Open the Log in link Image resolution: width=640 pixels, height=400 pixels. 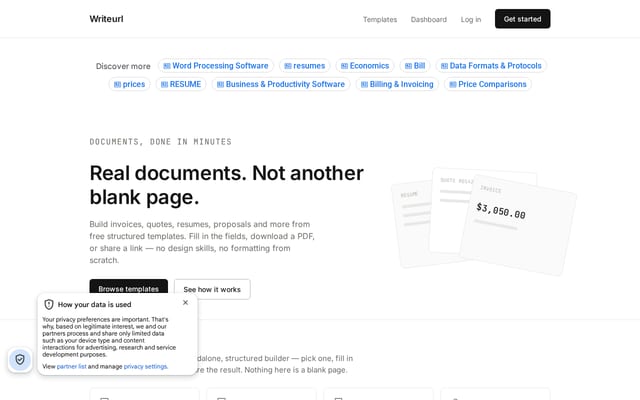(x=471, y=20)
